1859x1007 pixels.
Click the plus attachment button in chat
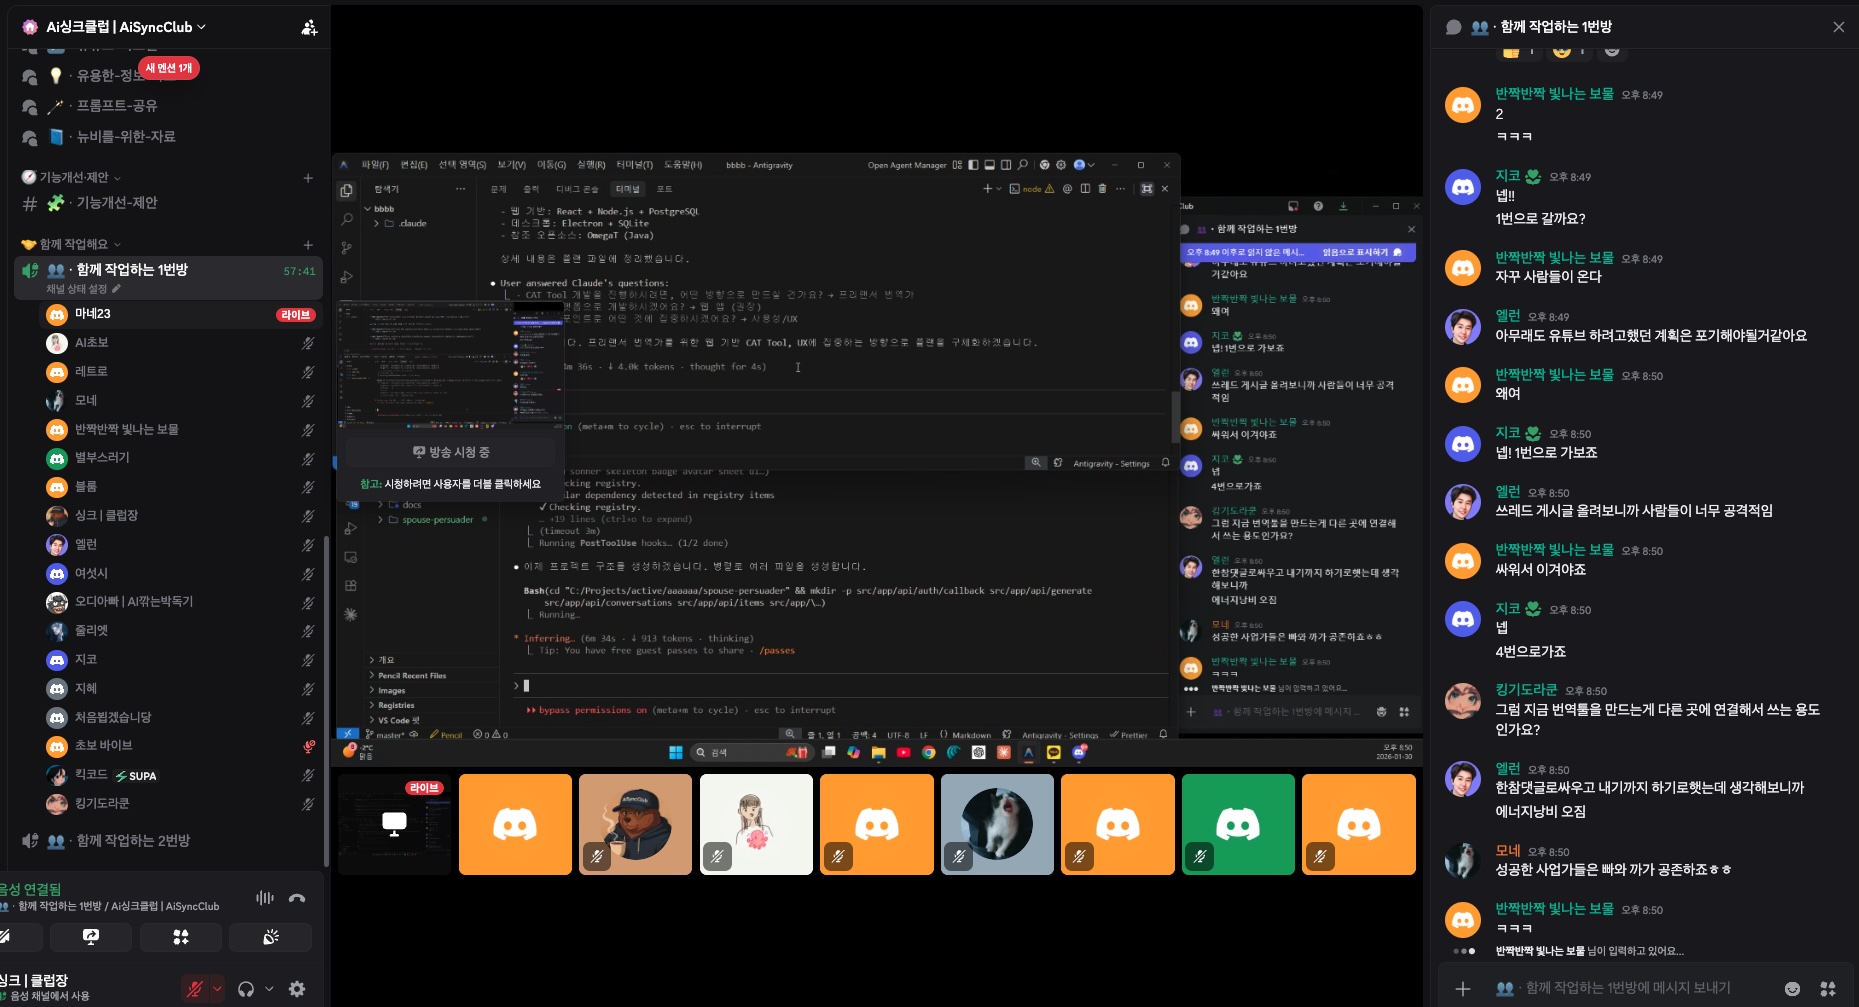(1462, 988)
